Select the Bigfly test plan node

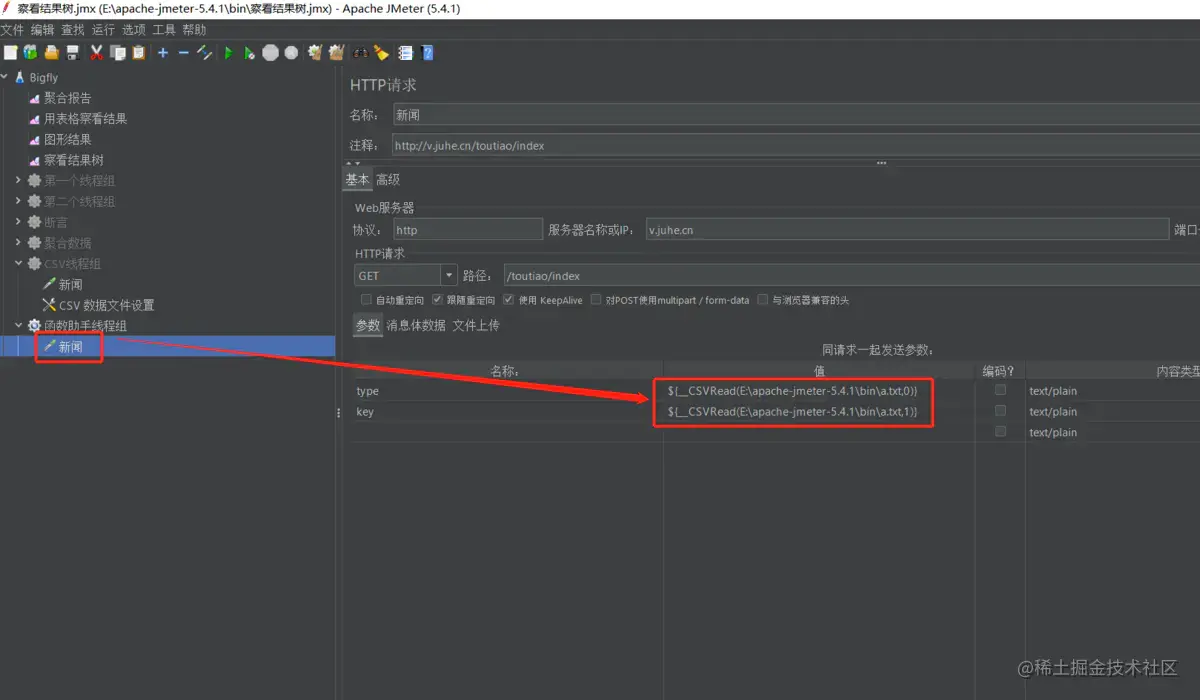coord(44,77)
